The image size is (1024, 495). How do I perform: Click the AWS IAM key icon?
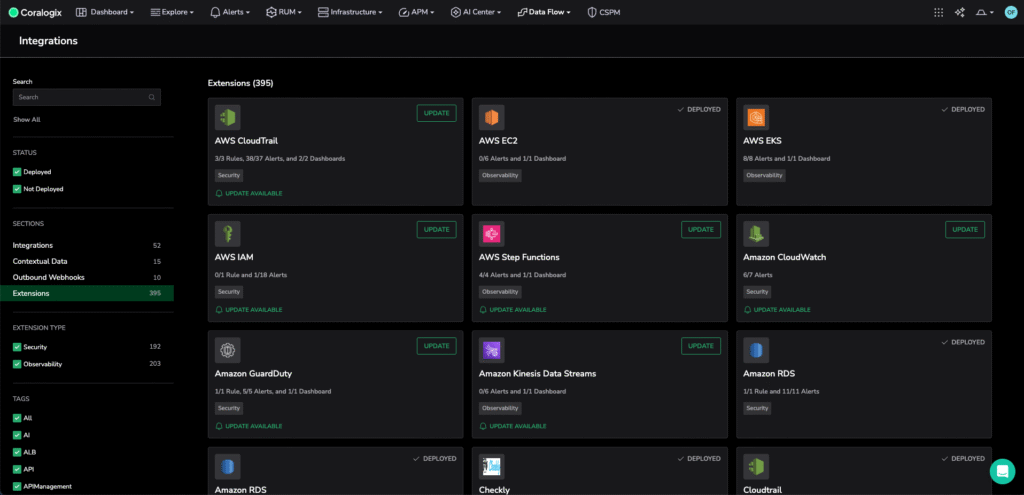coord(228,234)
